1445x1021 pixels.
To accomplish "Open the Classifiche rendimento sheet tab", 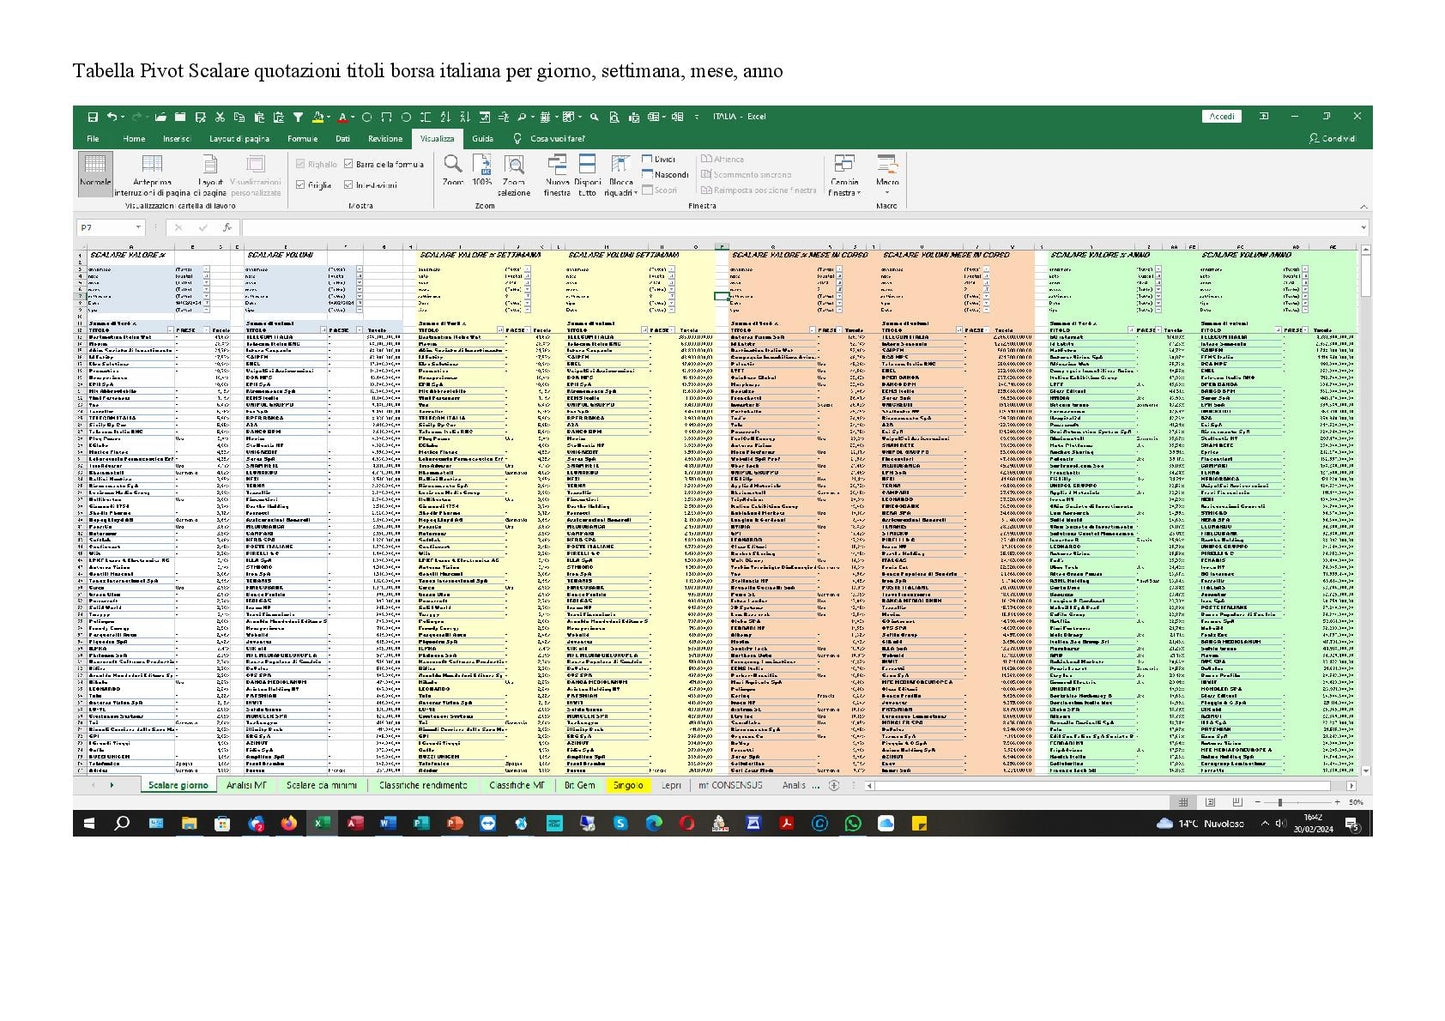I will pos(423,786).
